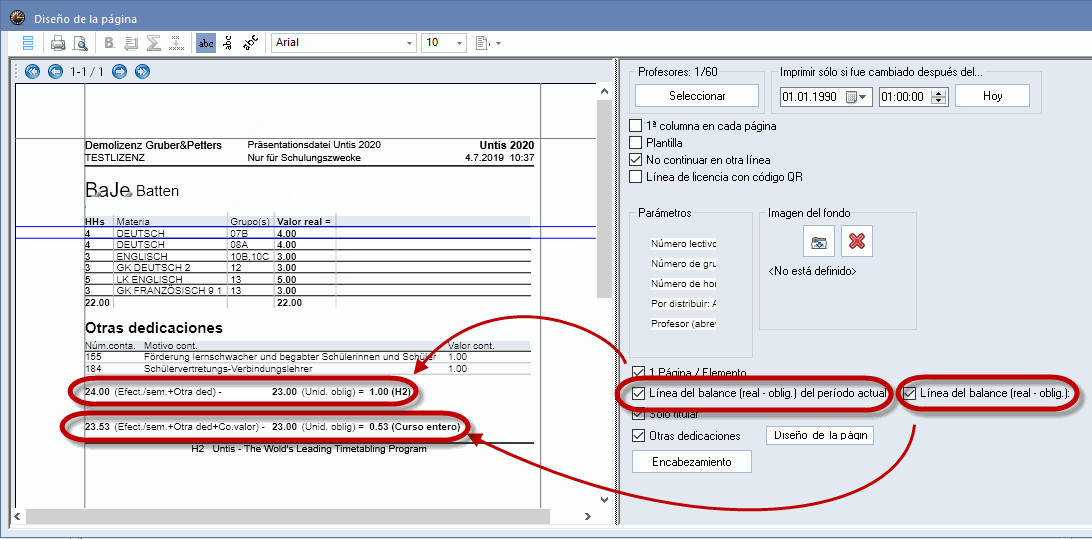Click the LK ENGLISCH row in preview
The height and width of the screenshot is (539, 1092).
pyautogui.click(x=307, y=279)
